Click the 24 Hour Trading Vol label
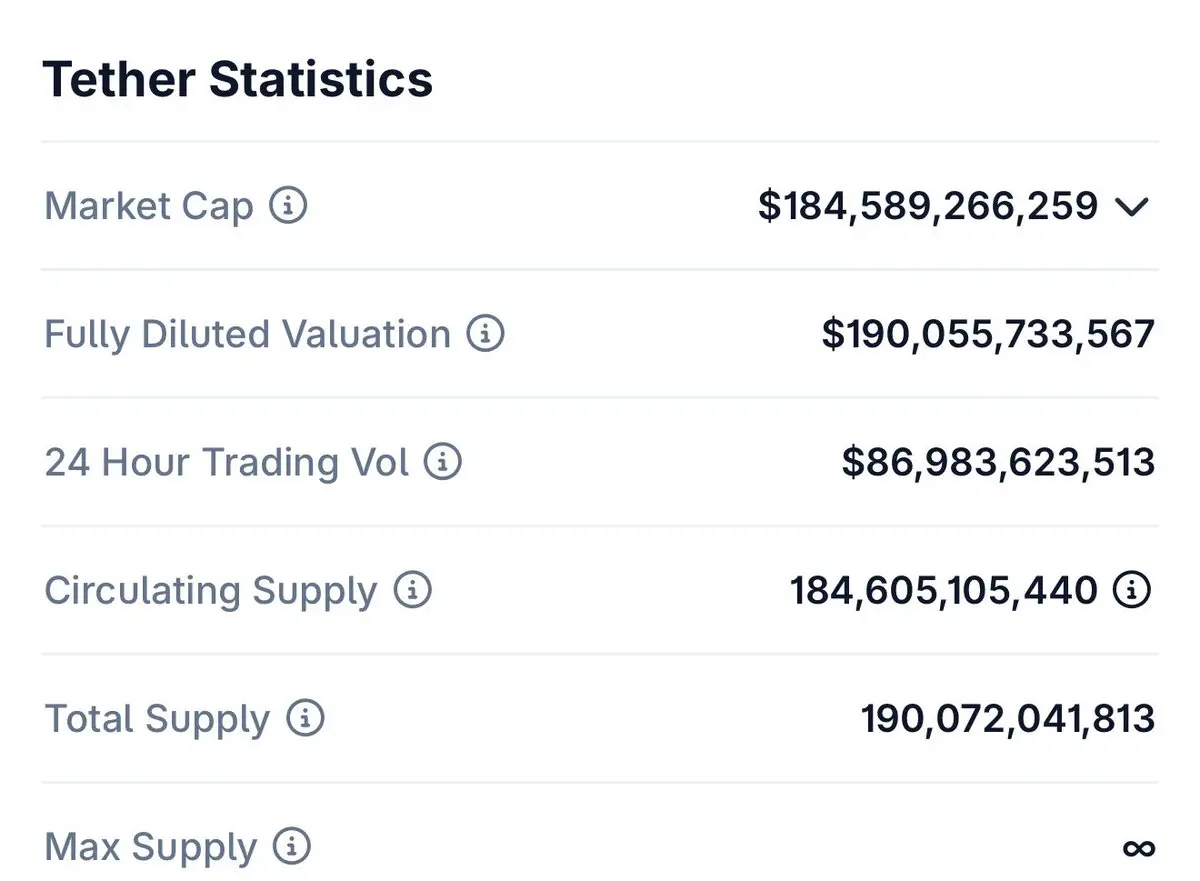This screenshot has width=1200, height=881. tap(227, 462)
